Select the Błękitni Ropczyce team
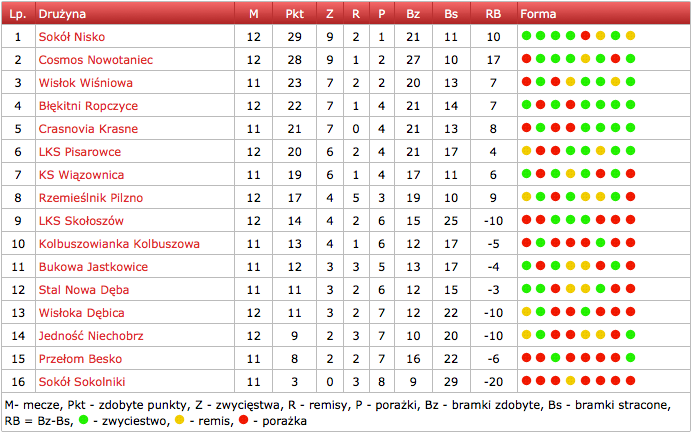This screenshot has height=435, width=693. pyautogui.click(x=88, y=106)
